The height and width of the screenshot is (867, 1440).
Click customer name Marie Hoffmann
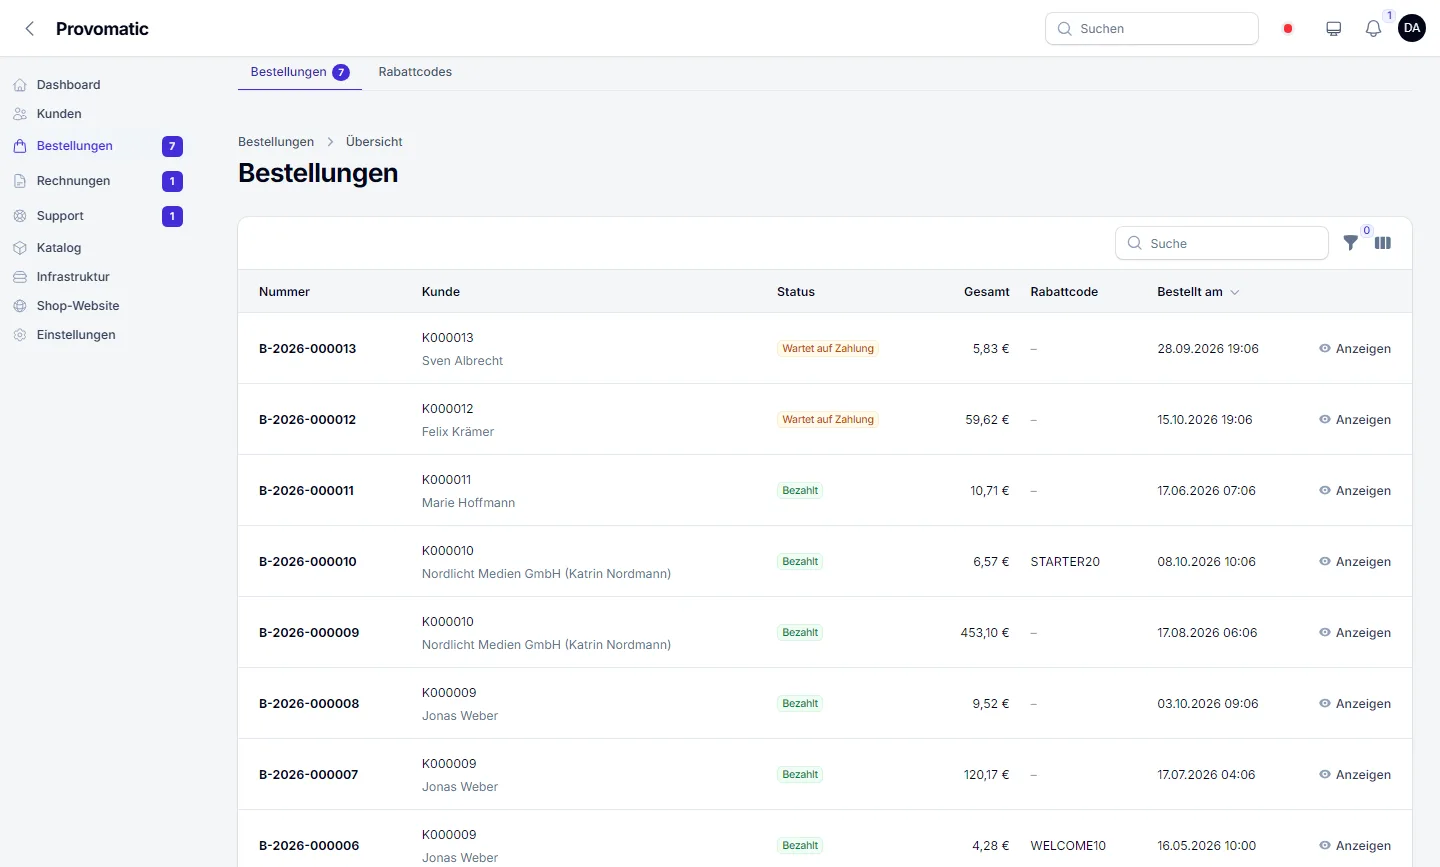468,503
